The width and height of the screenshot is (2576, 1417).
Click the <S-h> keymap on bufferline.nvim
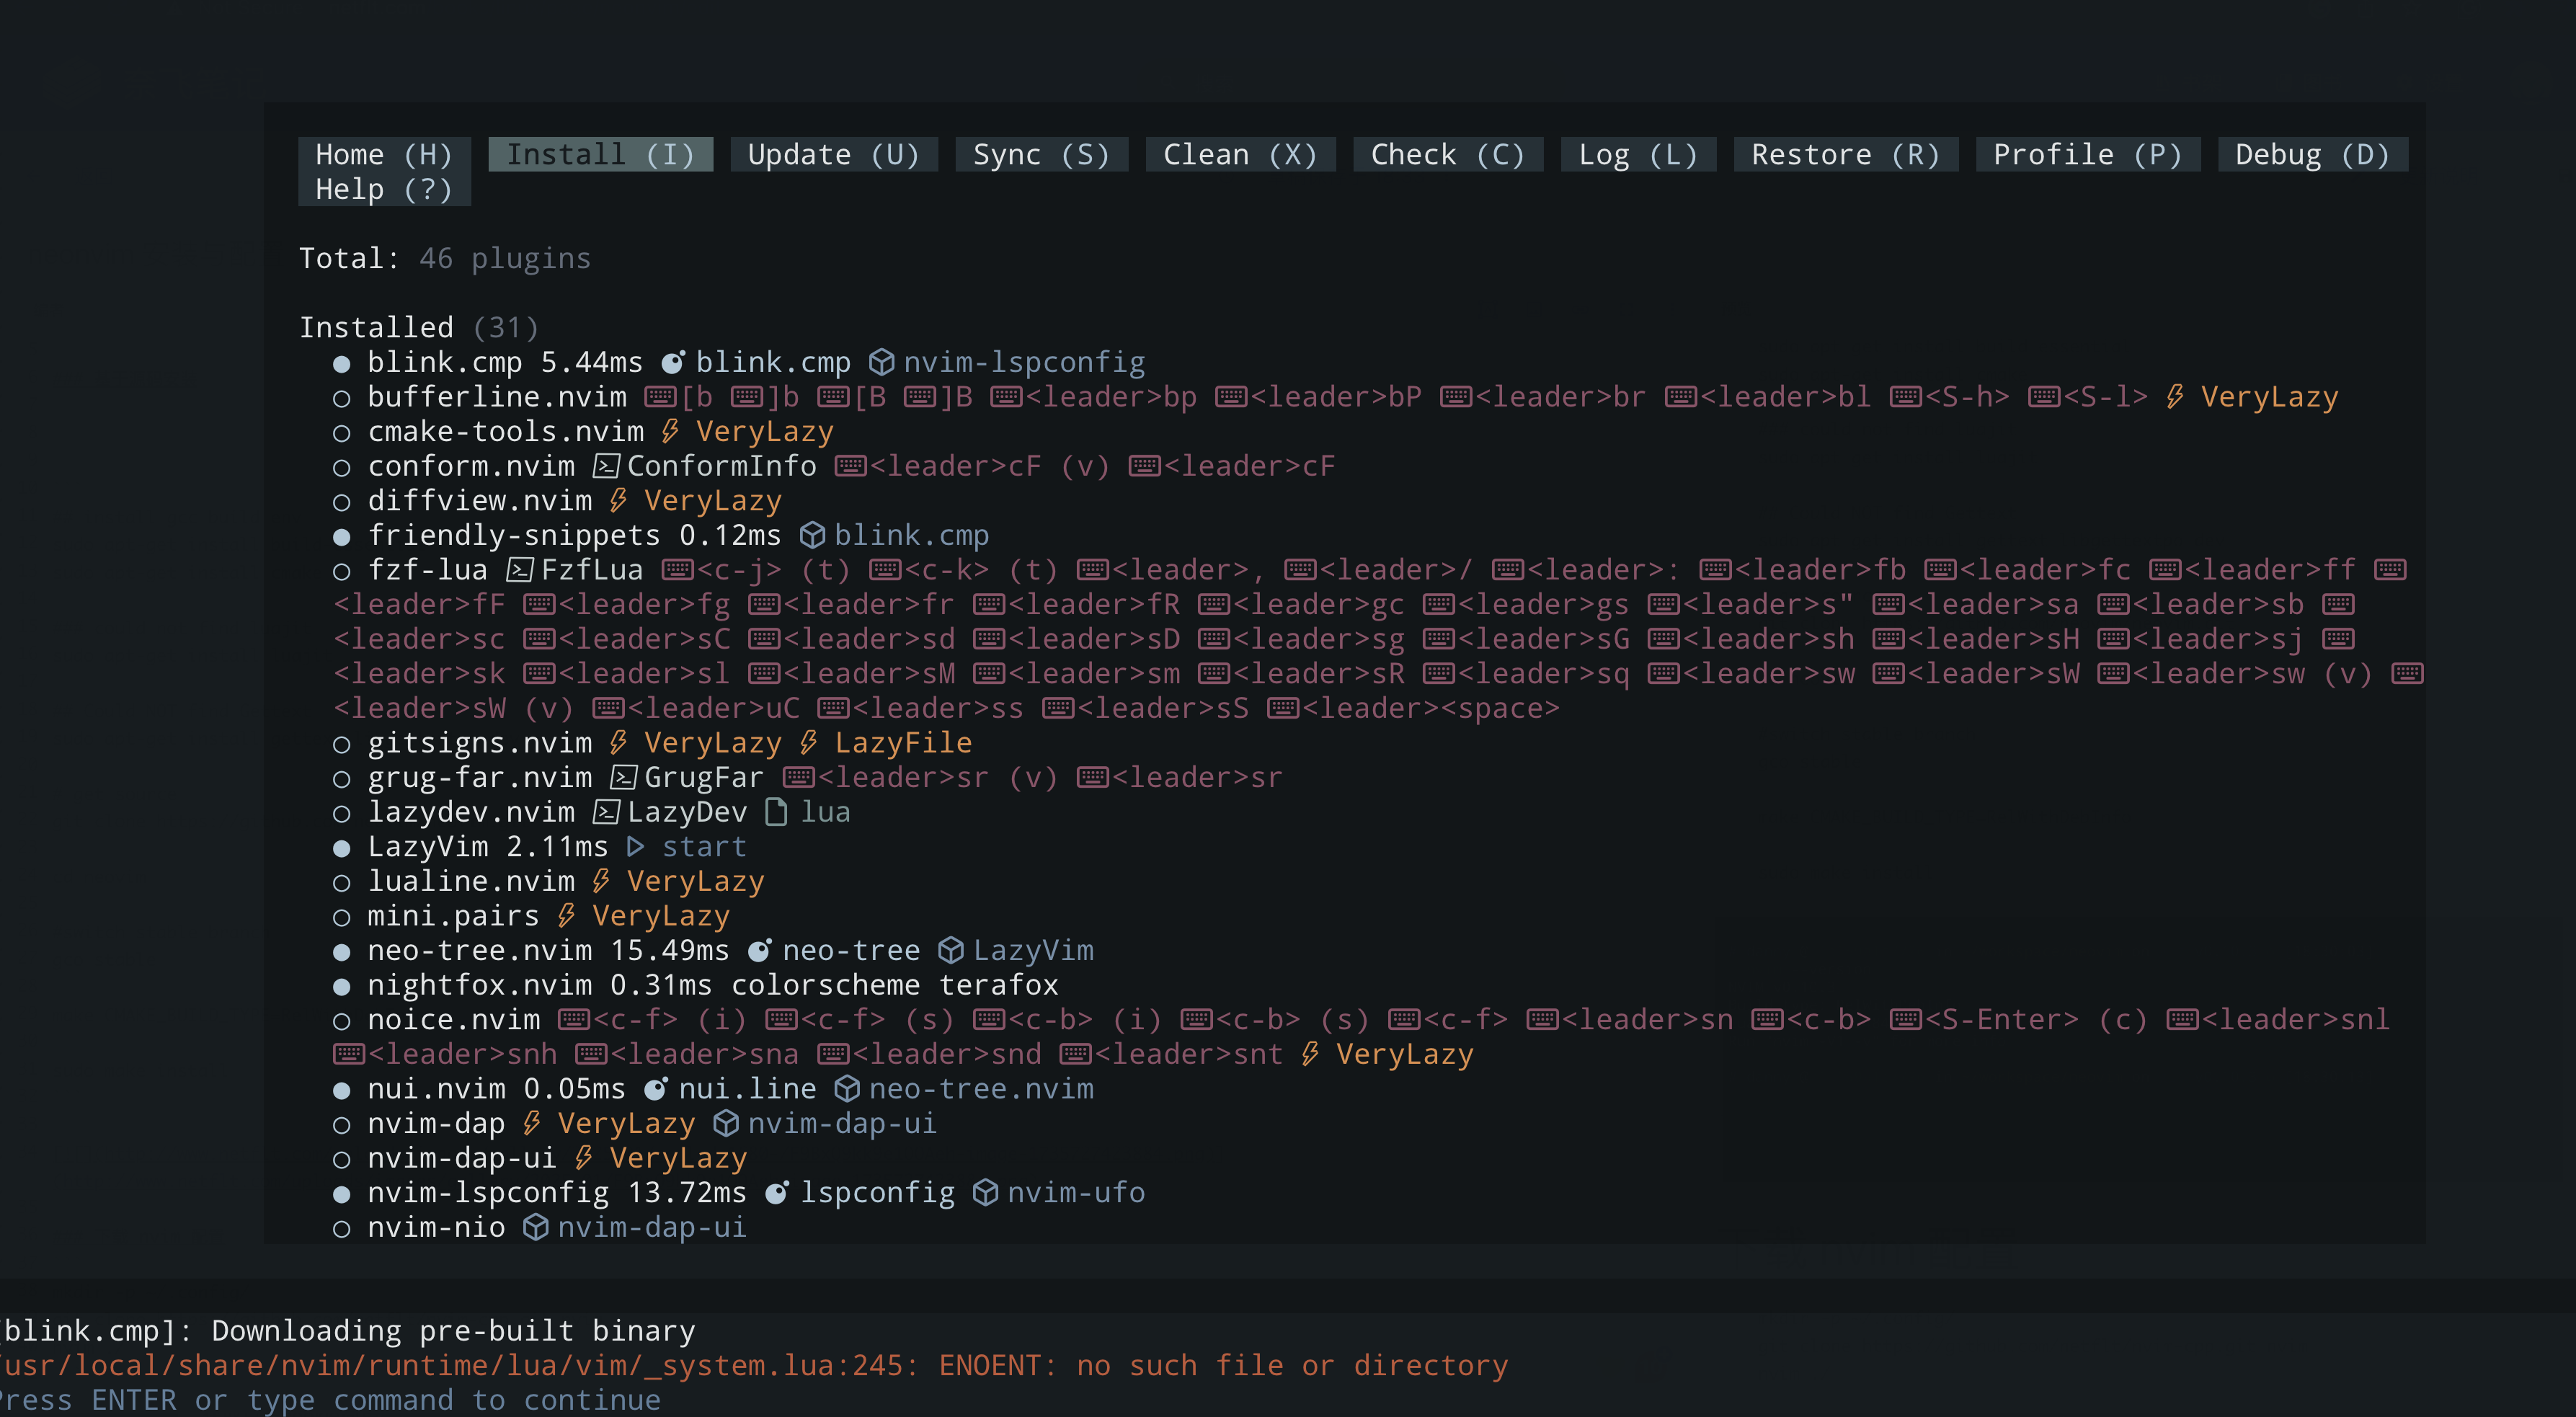point(1967,397)
